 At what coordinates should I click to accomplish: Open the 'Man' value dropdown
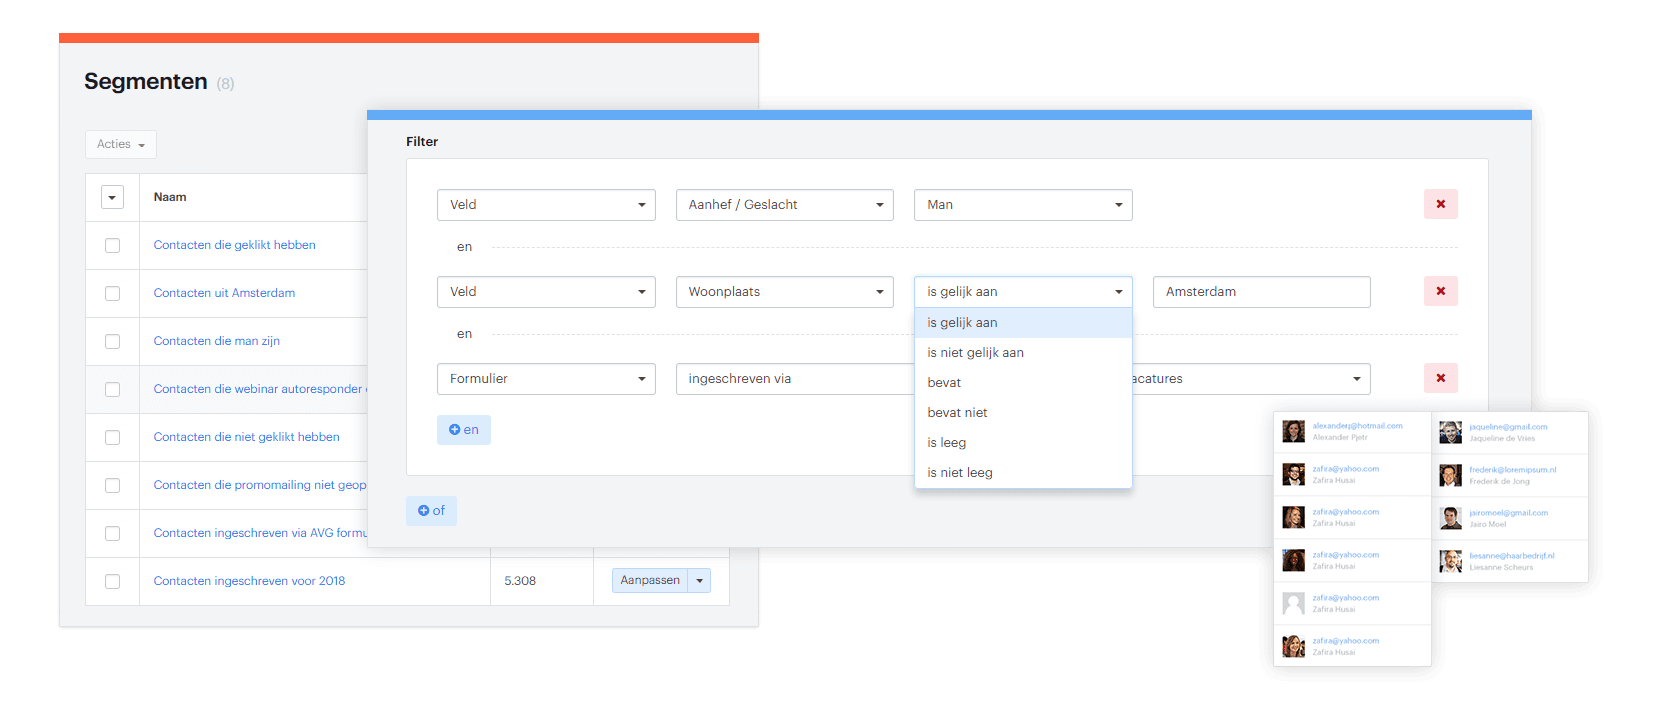click(x=1023, y=205)
